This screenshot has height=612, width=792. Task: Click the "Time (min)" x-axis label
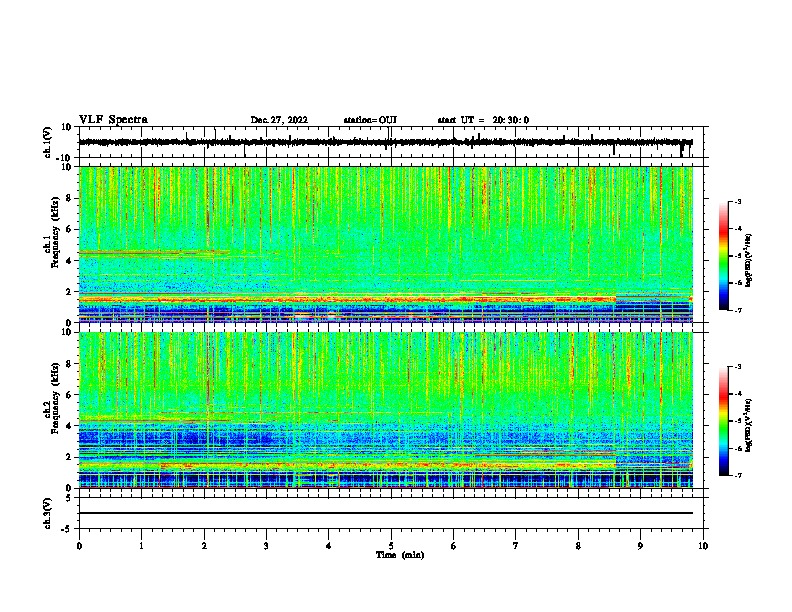[400, 555]
